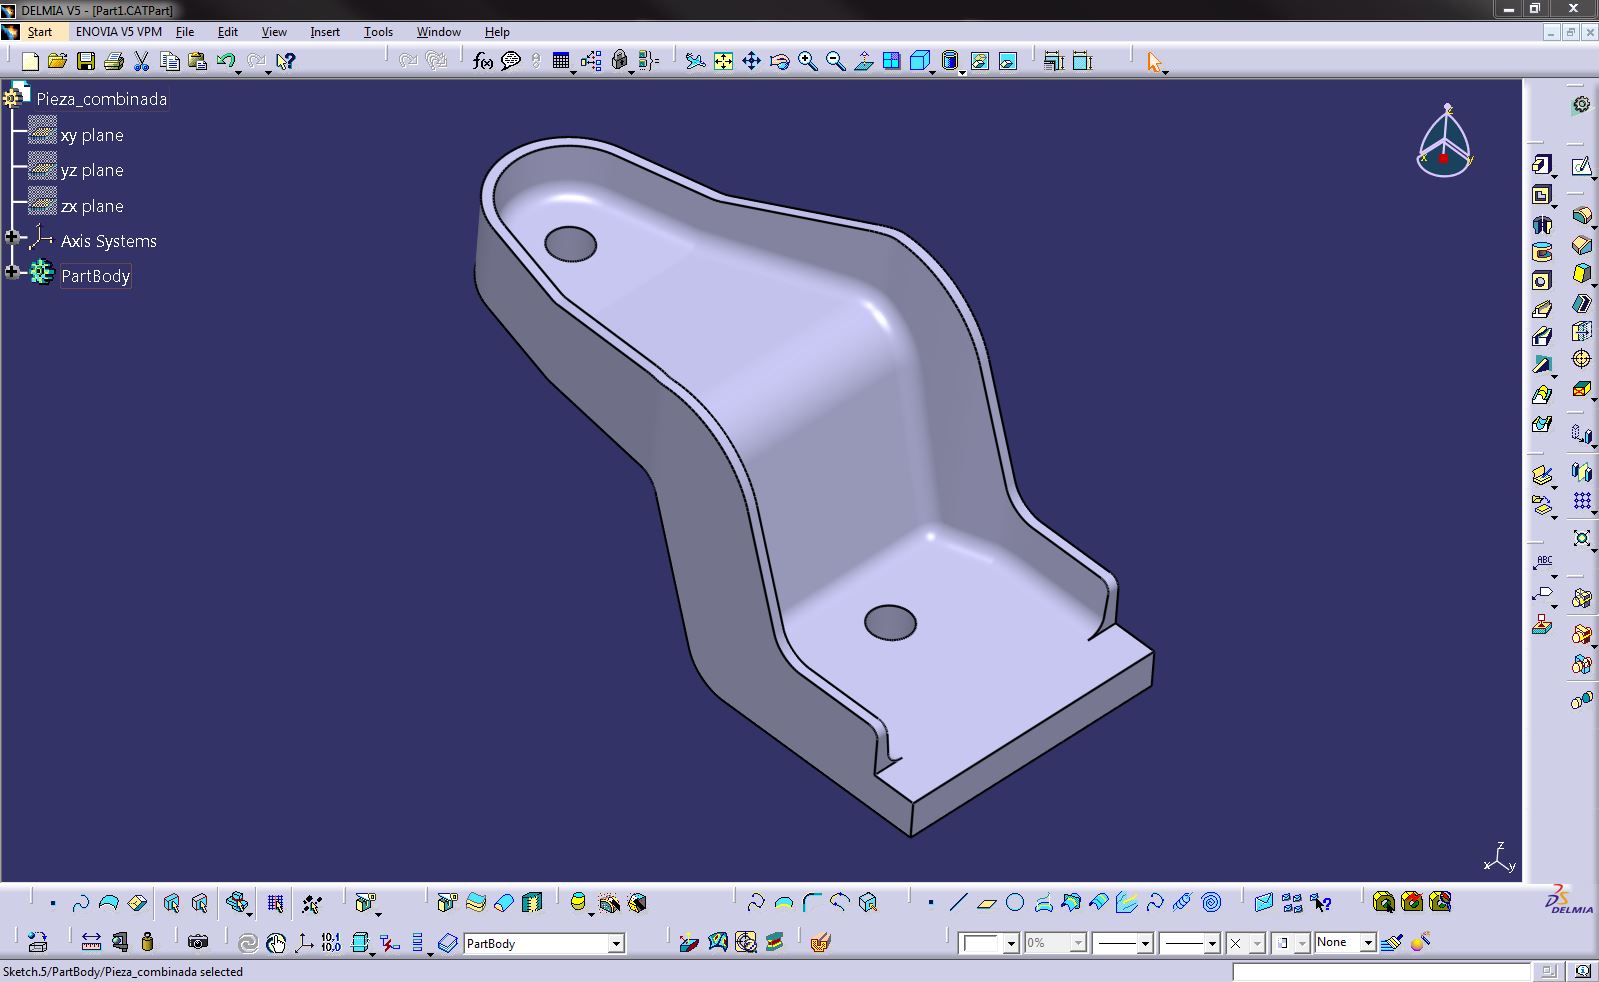Click the Painter brush icon
The width and height of the screenshot is (1599, 982).
click(1391, 942)
